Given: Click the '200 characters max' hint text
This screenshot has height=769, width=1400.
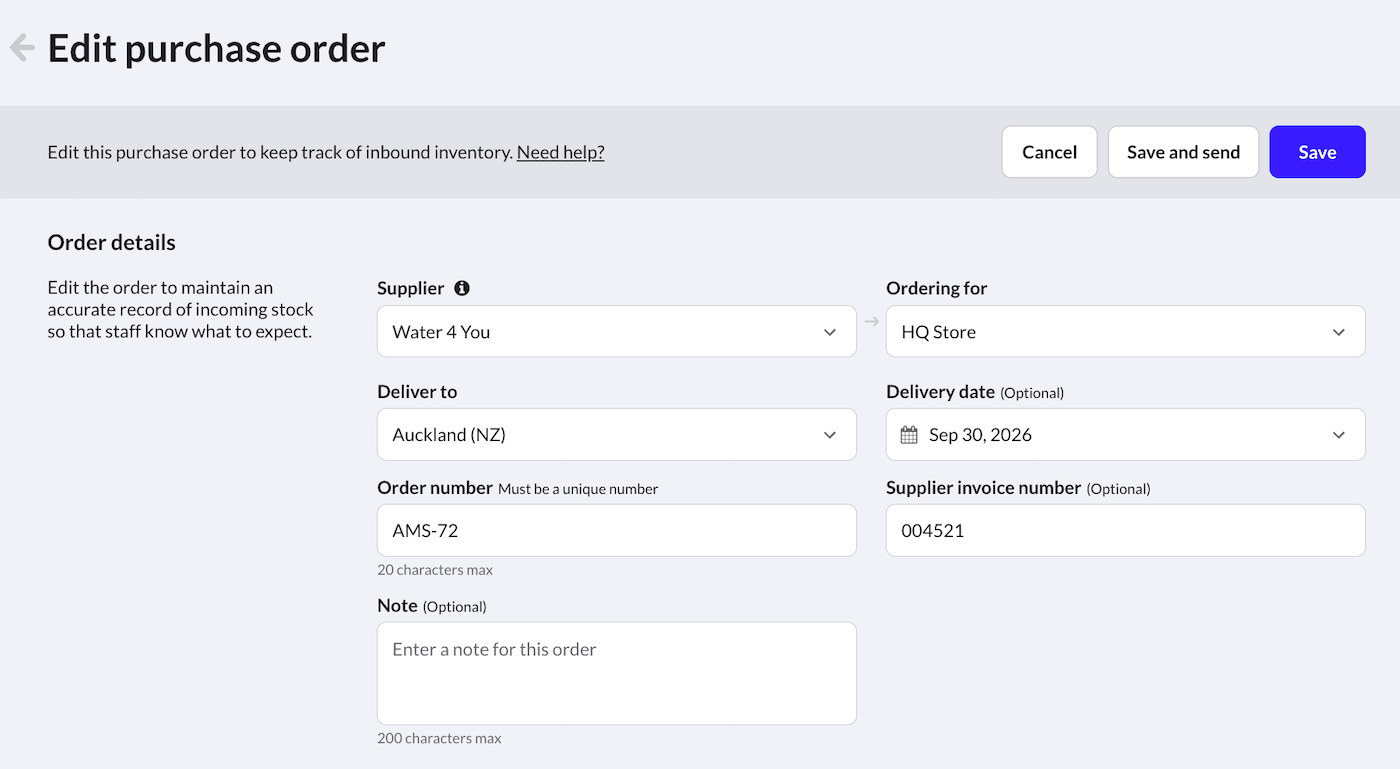Looking at the screenshot, I should point(439,738).
